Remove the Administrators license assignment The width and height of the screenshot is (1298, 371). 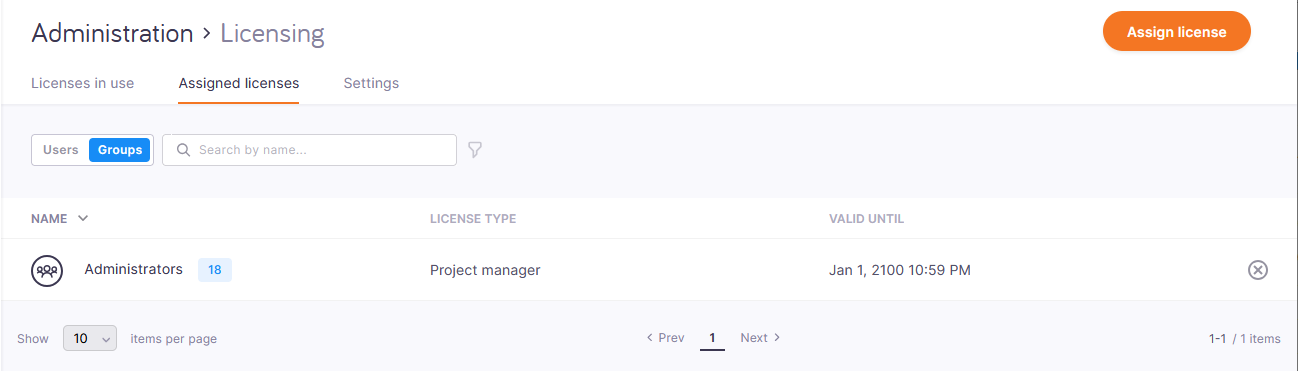(1258, 270)
